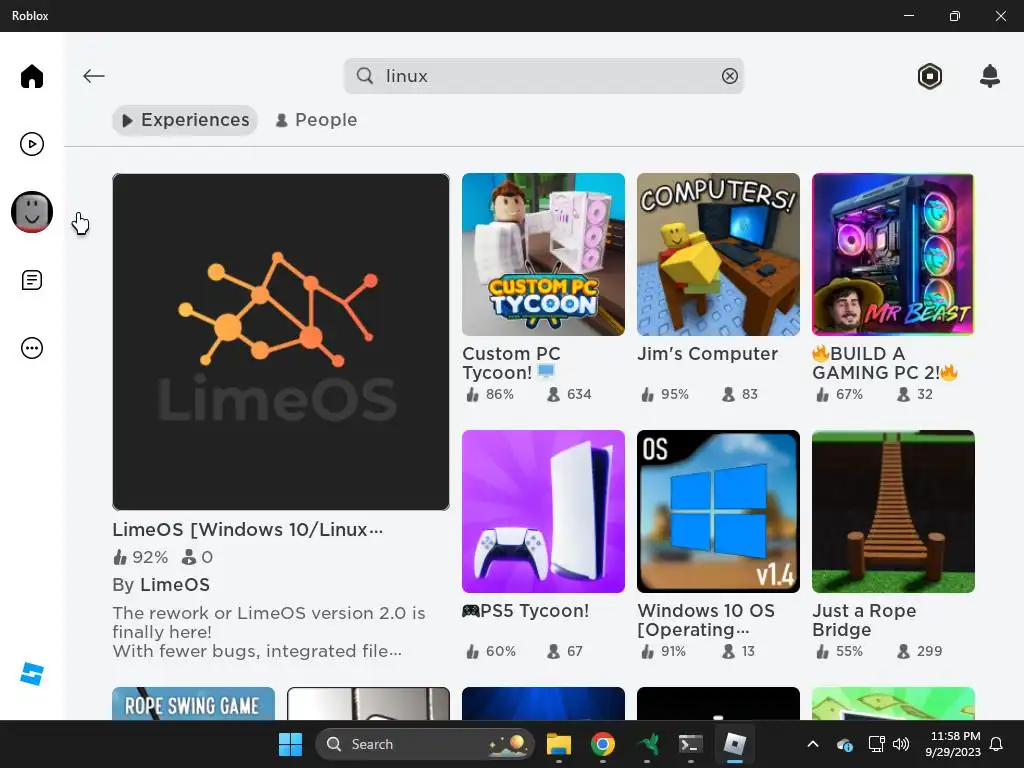Open the Home sidebar icon
The image size is (1024, 768).
click(31, 76)
